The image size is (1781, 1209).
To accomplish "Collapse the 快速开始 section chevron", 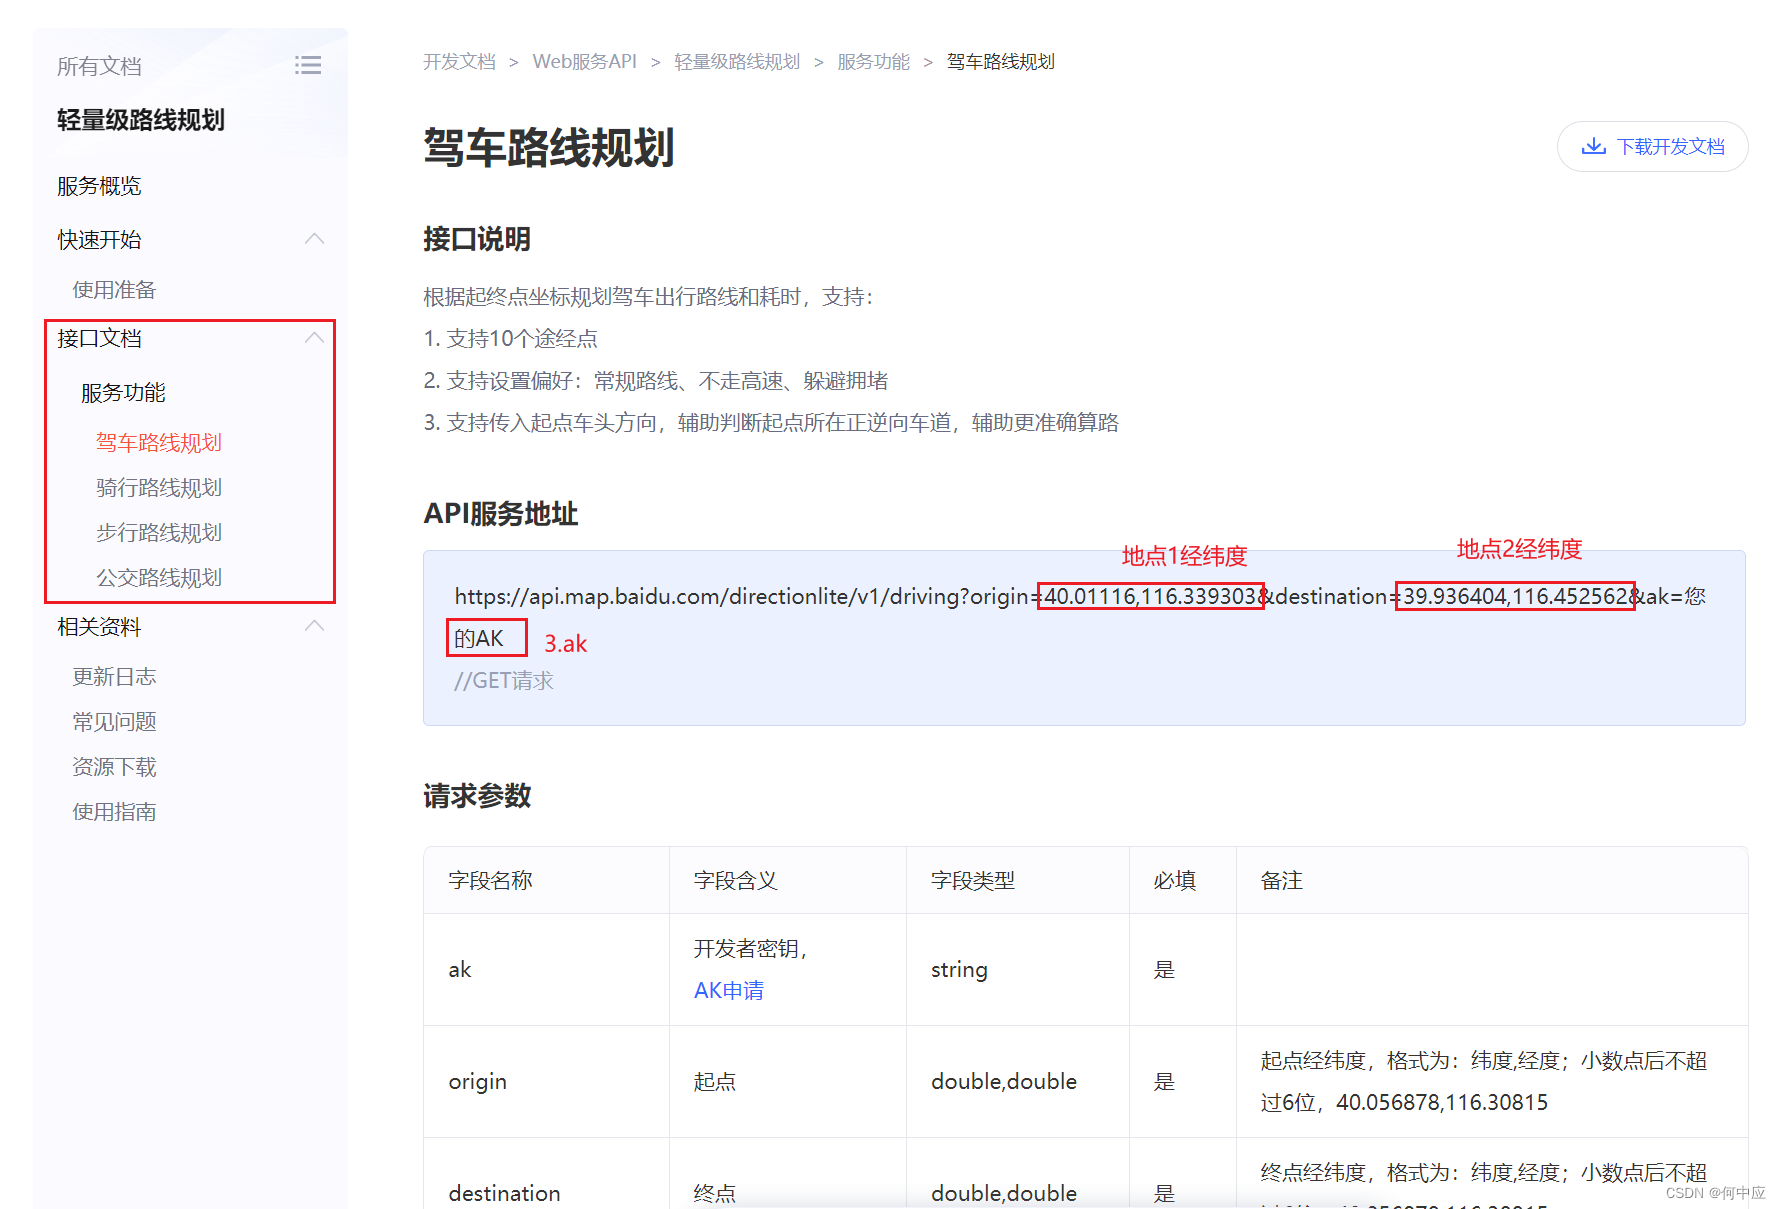I will point(314,239).
